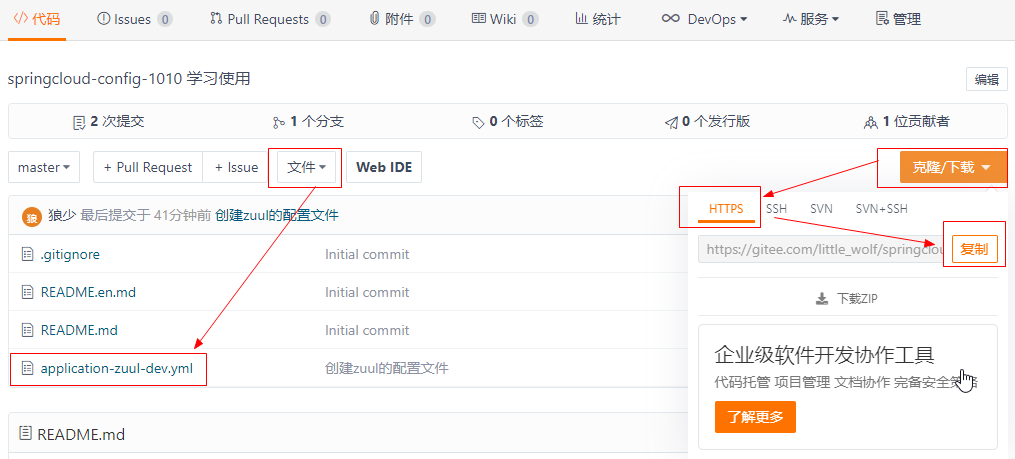
Task: Launch the Web IDE
Action: (384, 167)
